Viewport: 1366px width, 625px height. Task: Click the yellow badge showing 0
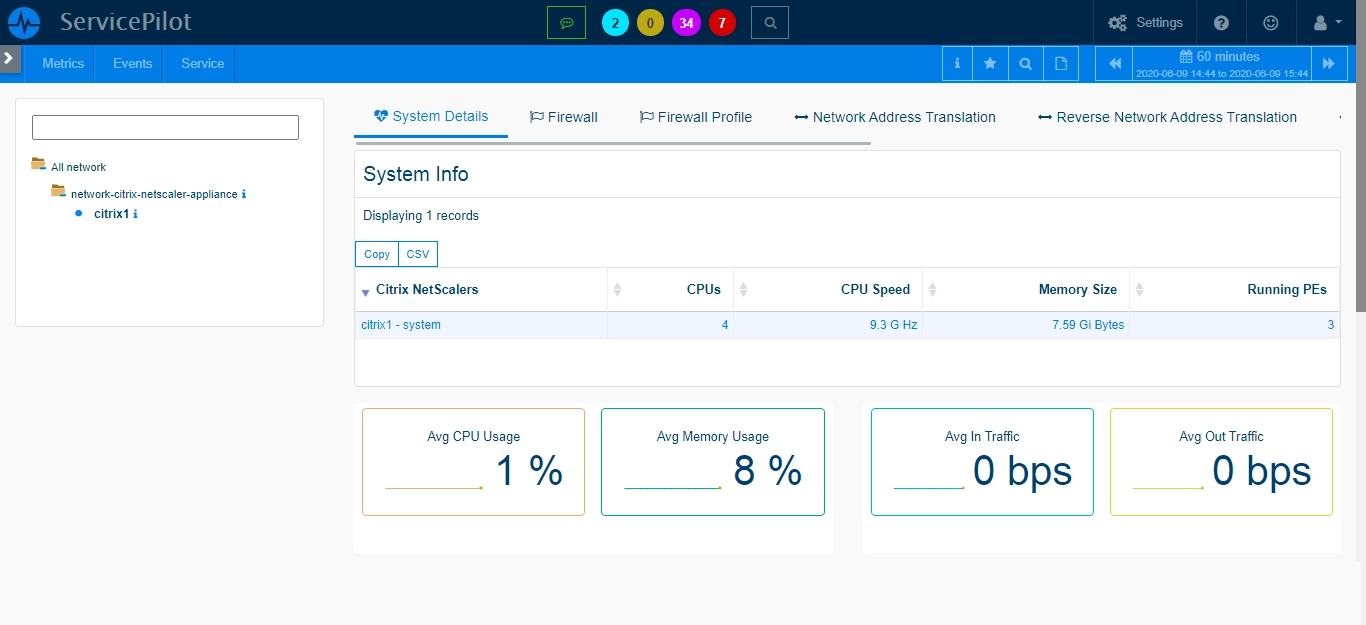650,23
